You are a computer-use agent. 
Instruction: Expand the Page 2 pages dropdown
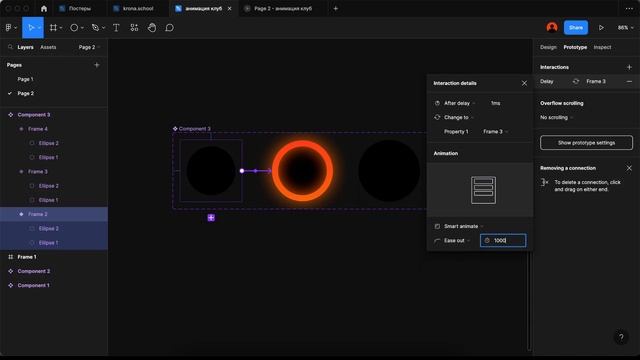click(89, 47)
